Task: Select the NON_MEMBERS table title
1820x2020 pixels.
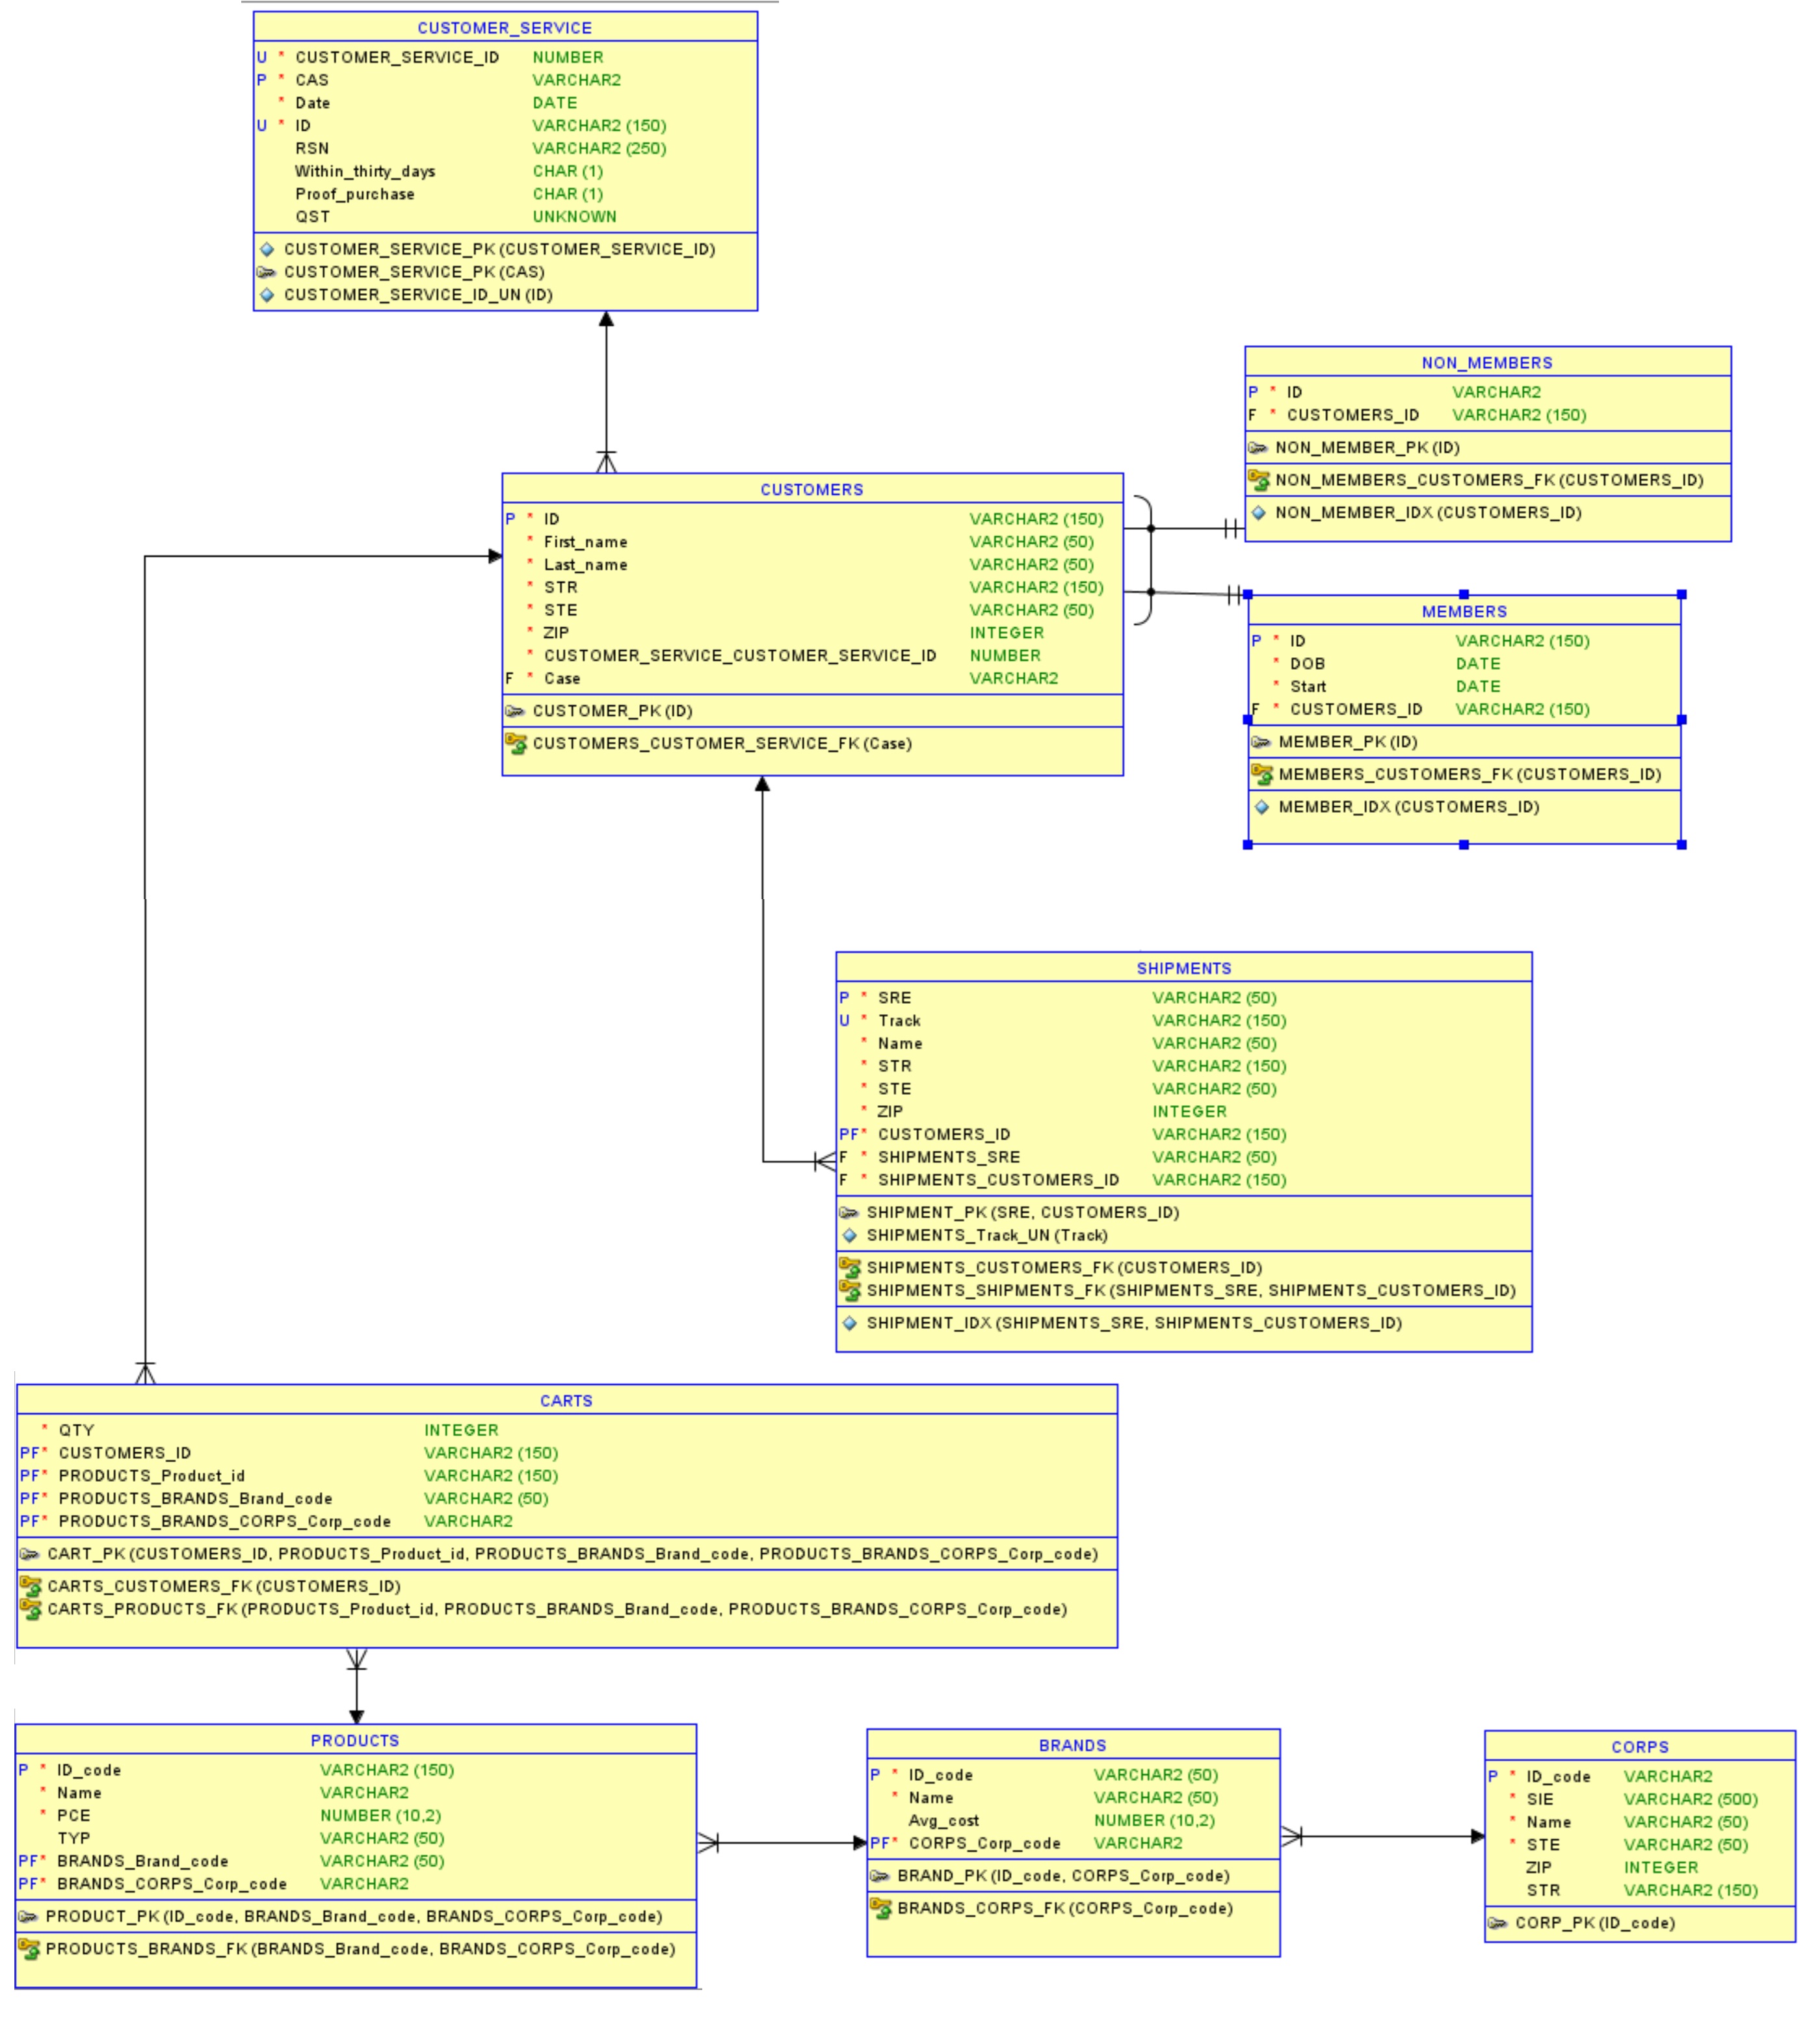Action: coord(1487,363)
